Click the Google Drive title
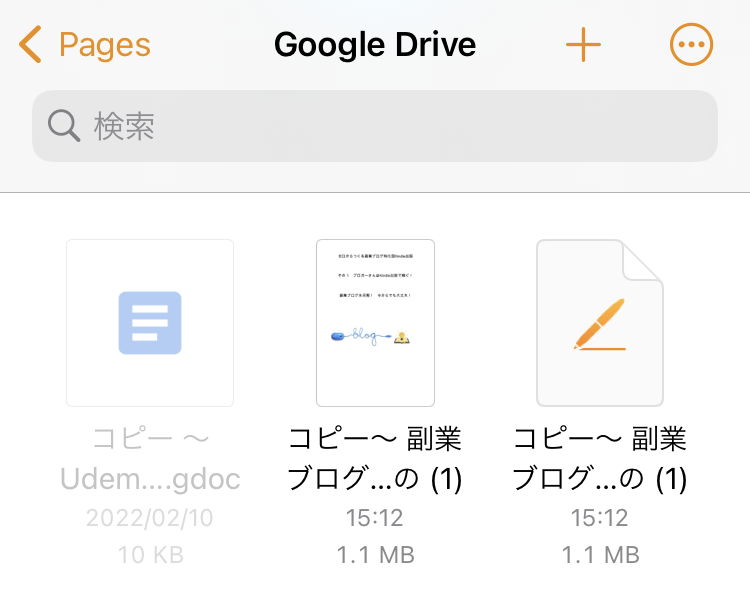This screenshot has width=750, height=614. click(375, 44)
